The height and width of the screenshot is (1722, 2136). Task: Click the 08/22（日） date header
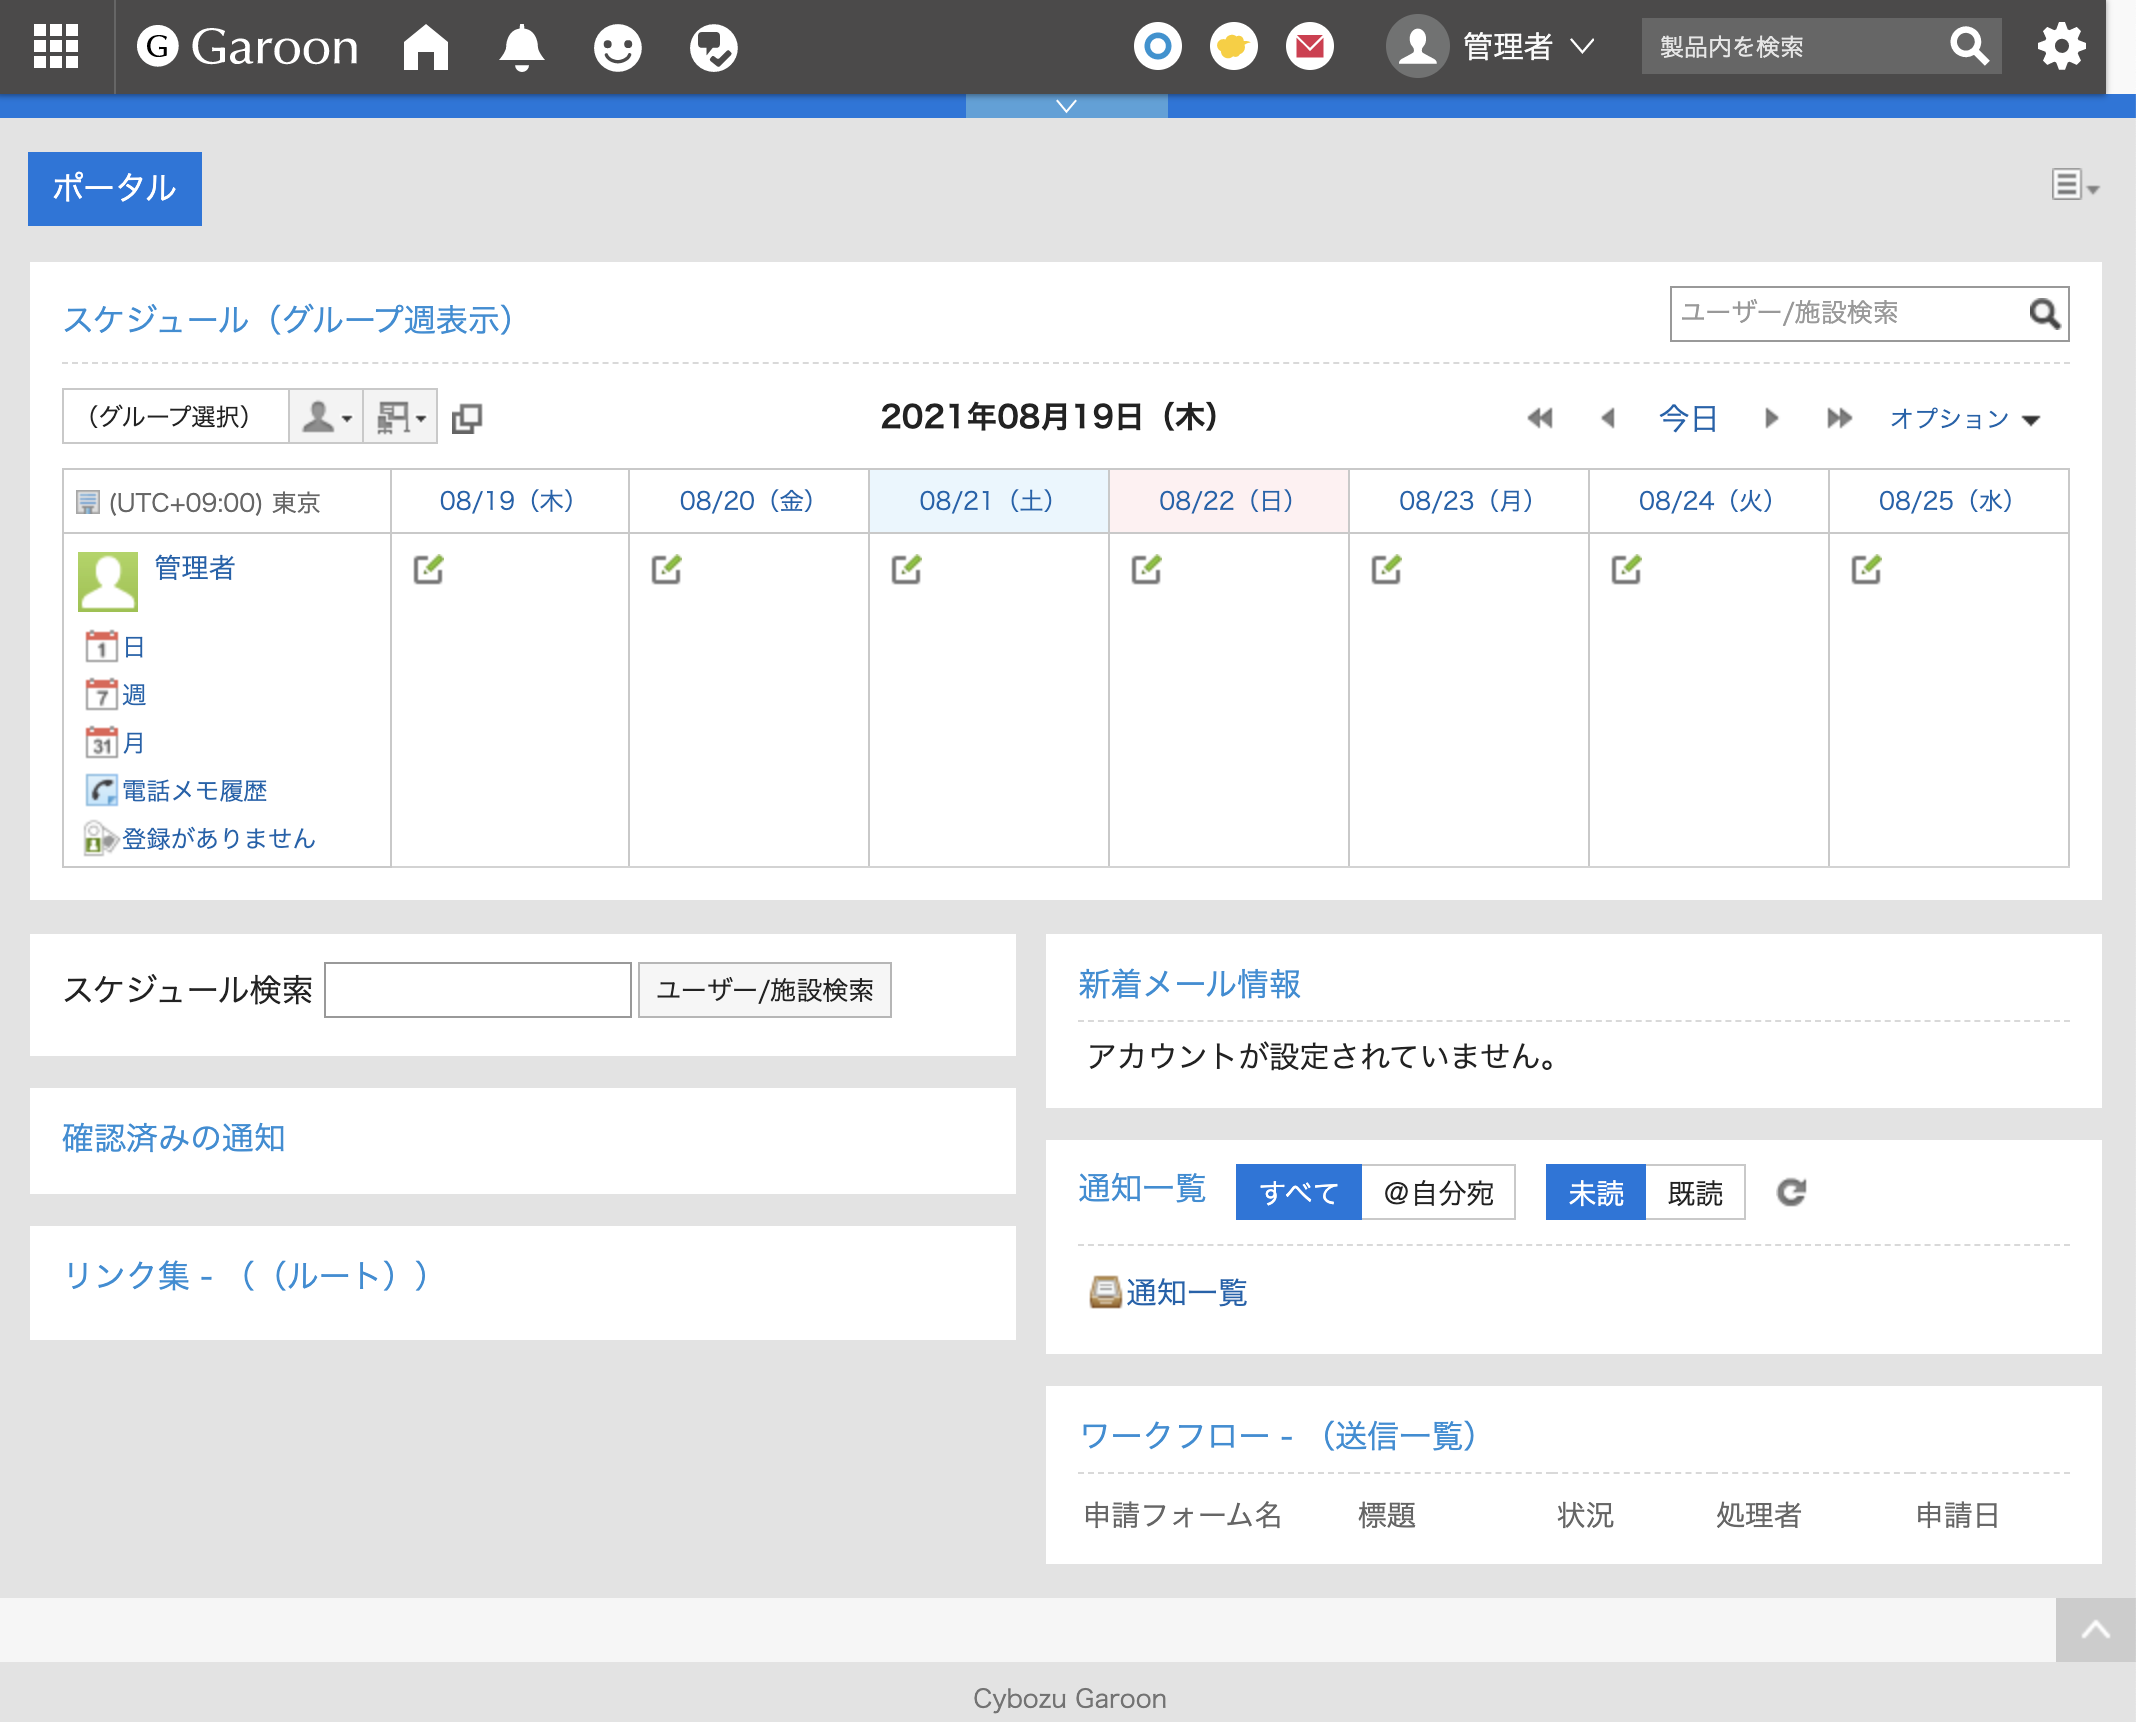point(1227,501)
